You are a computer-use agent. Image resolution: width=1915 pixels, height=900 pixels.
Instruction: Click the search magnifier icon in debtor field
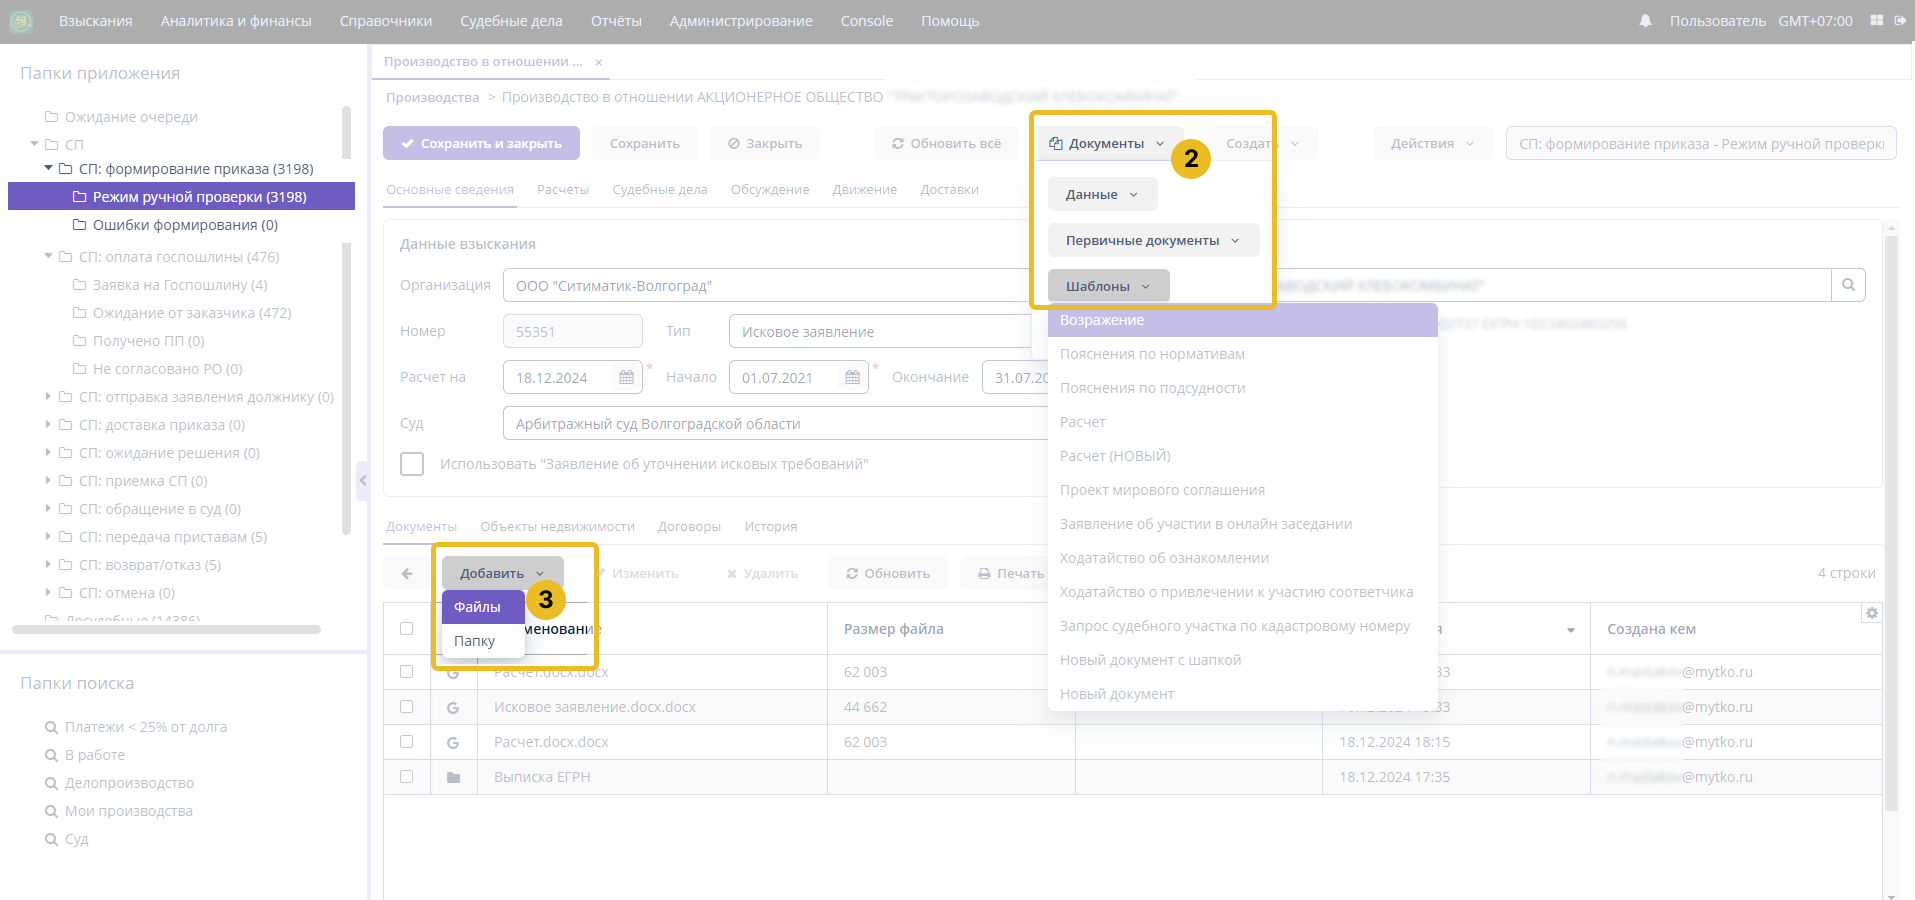(x=1848, y=285)
